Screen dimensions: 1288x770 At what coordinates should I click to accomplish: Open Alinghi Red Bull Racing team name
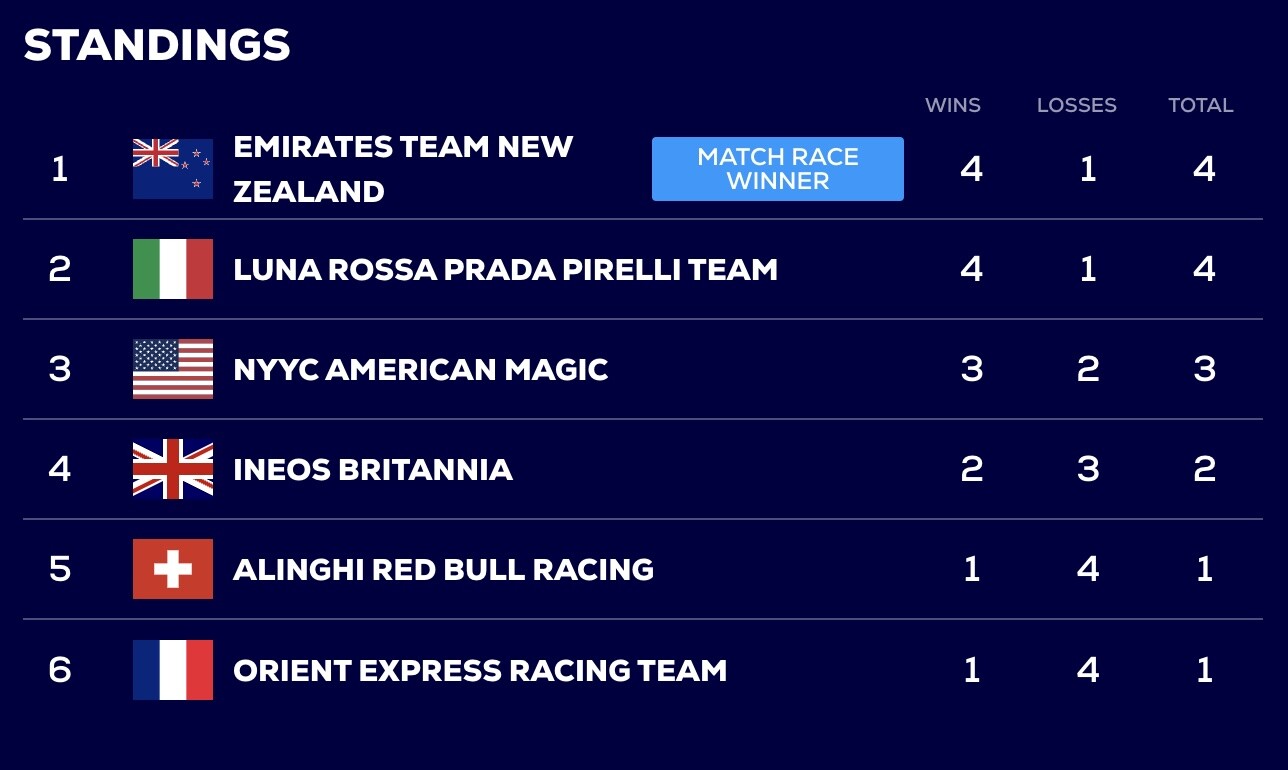coord(443,569)
